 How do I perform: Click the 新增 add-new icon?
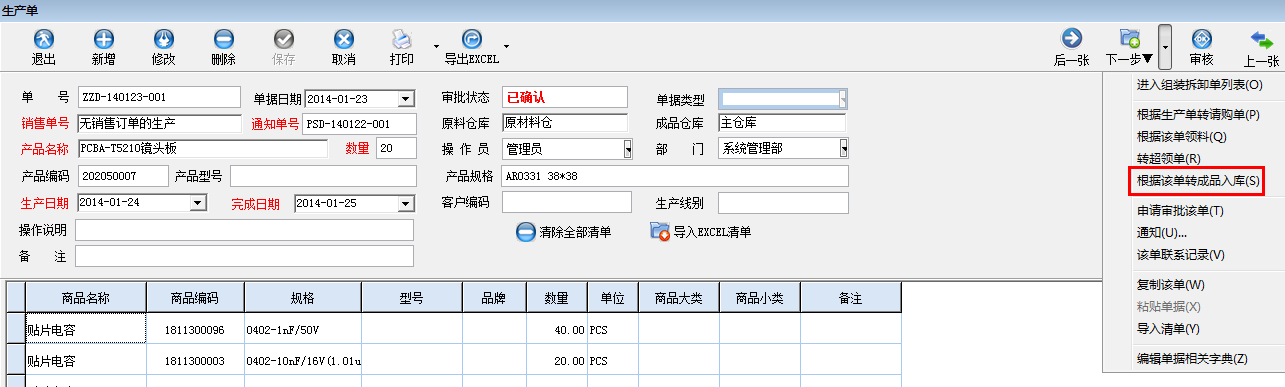(x=104, y=39)
